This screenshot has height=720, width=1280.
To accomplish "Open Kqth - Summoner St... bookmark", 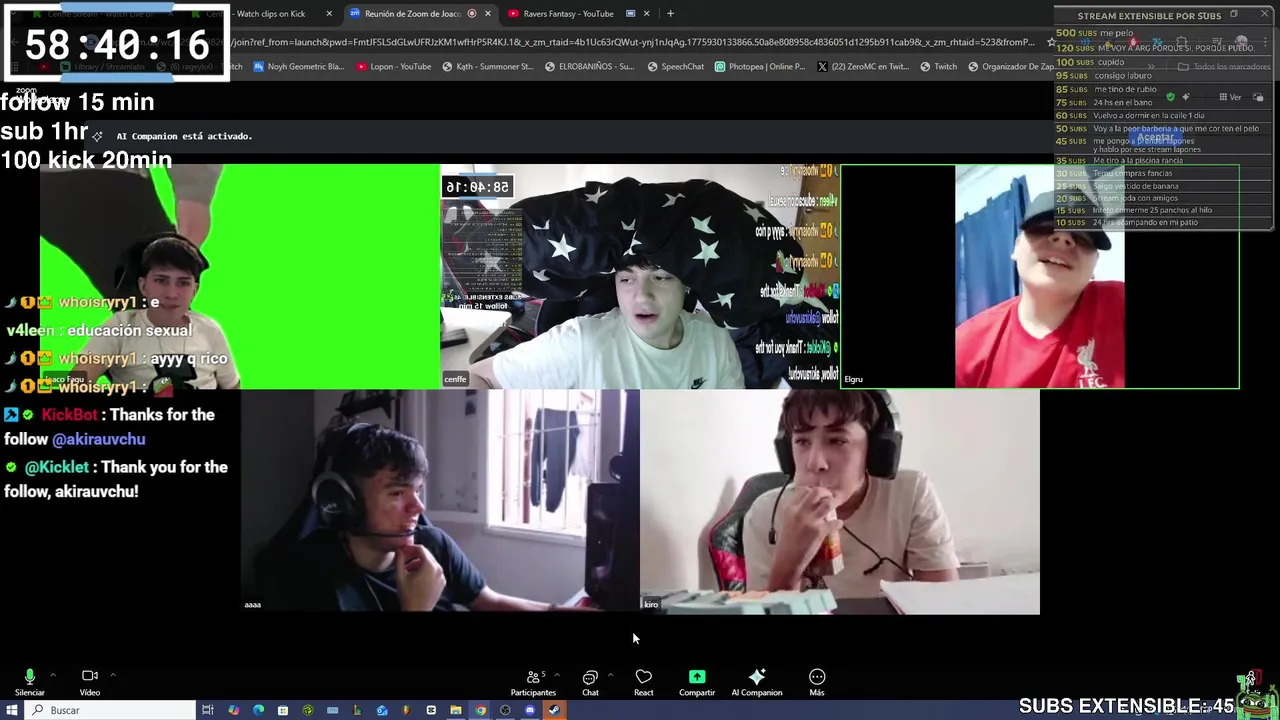I will (487, 67).
